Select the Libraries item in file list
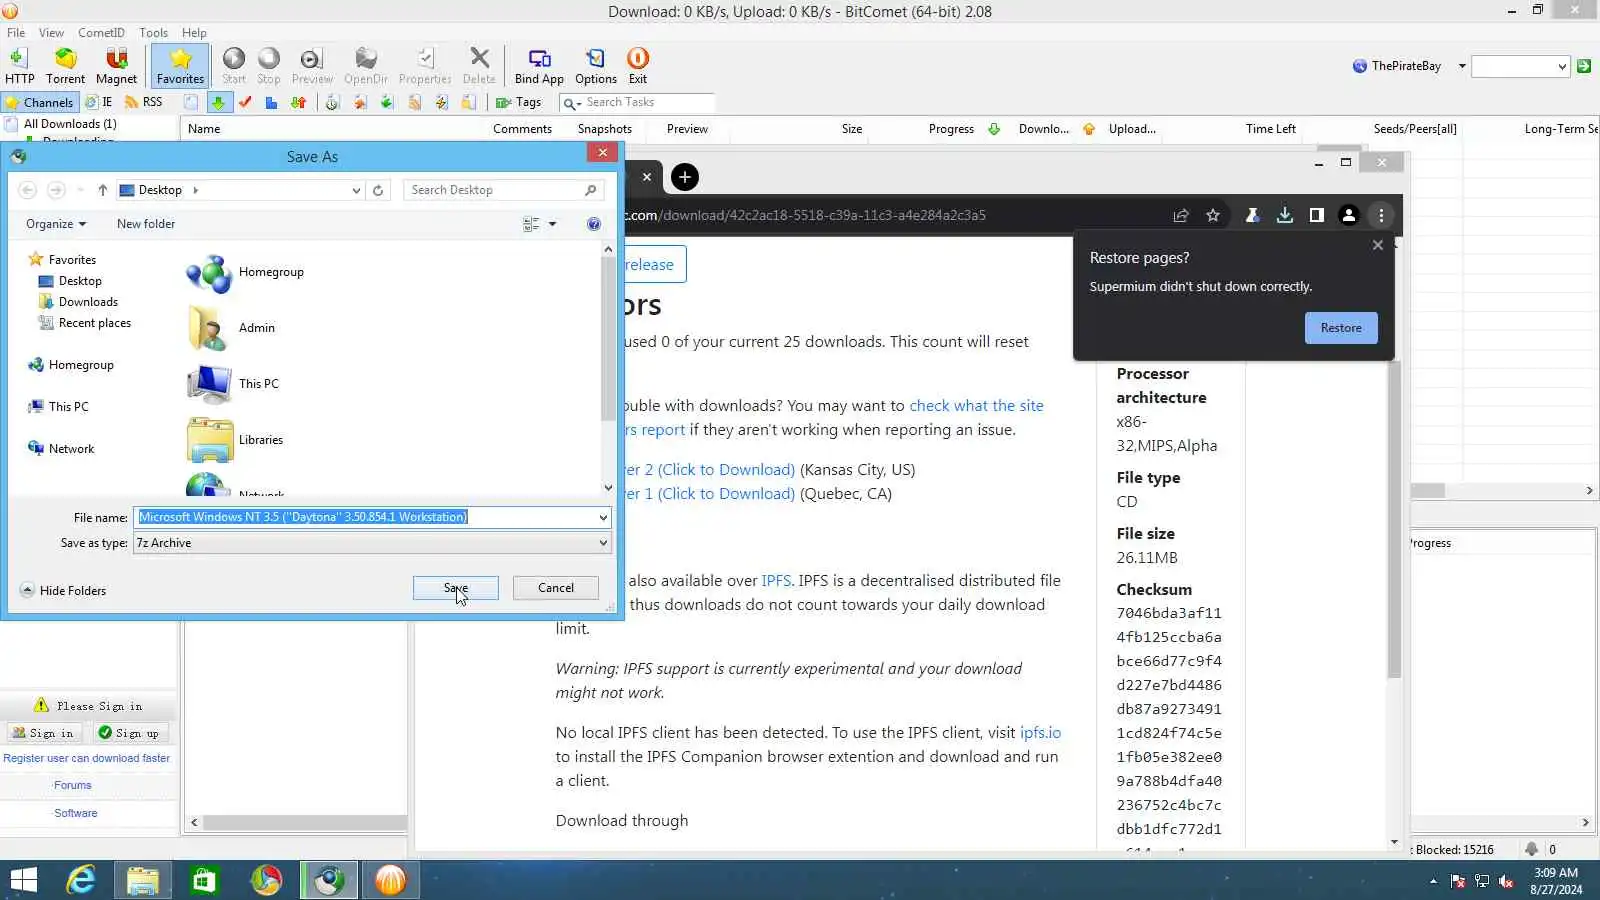The image size is (1600, 900). [235, 440]
